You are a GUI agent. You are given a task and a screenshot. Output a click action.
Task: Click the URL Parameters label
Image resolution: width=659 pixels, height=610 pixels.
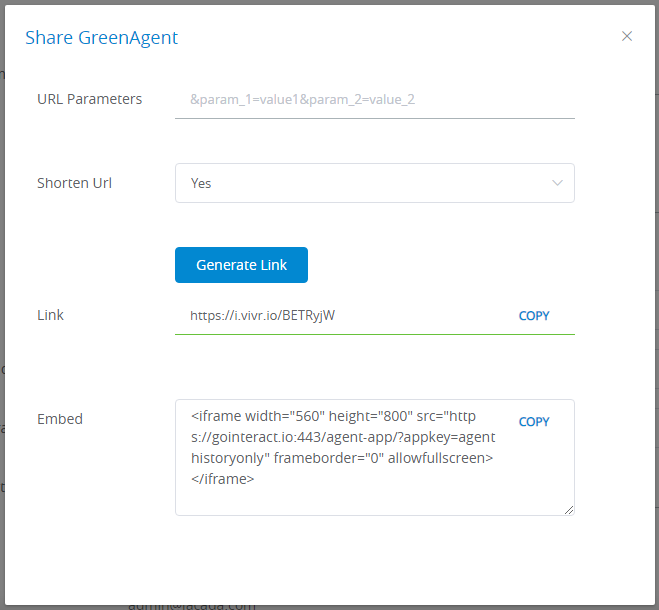[x=90, y=99]
